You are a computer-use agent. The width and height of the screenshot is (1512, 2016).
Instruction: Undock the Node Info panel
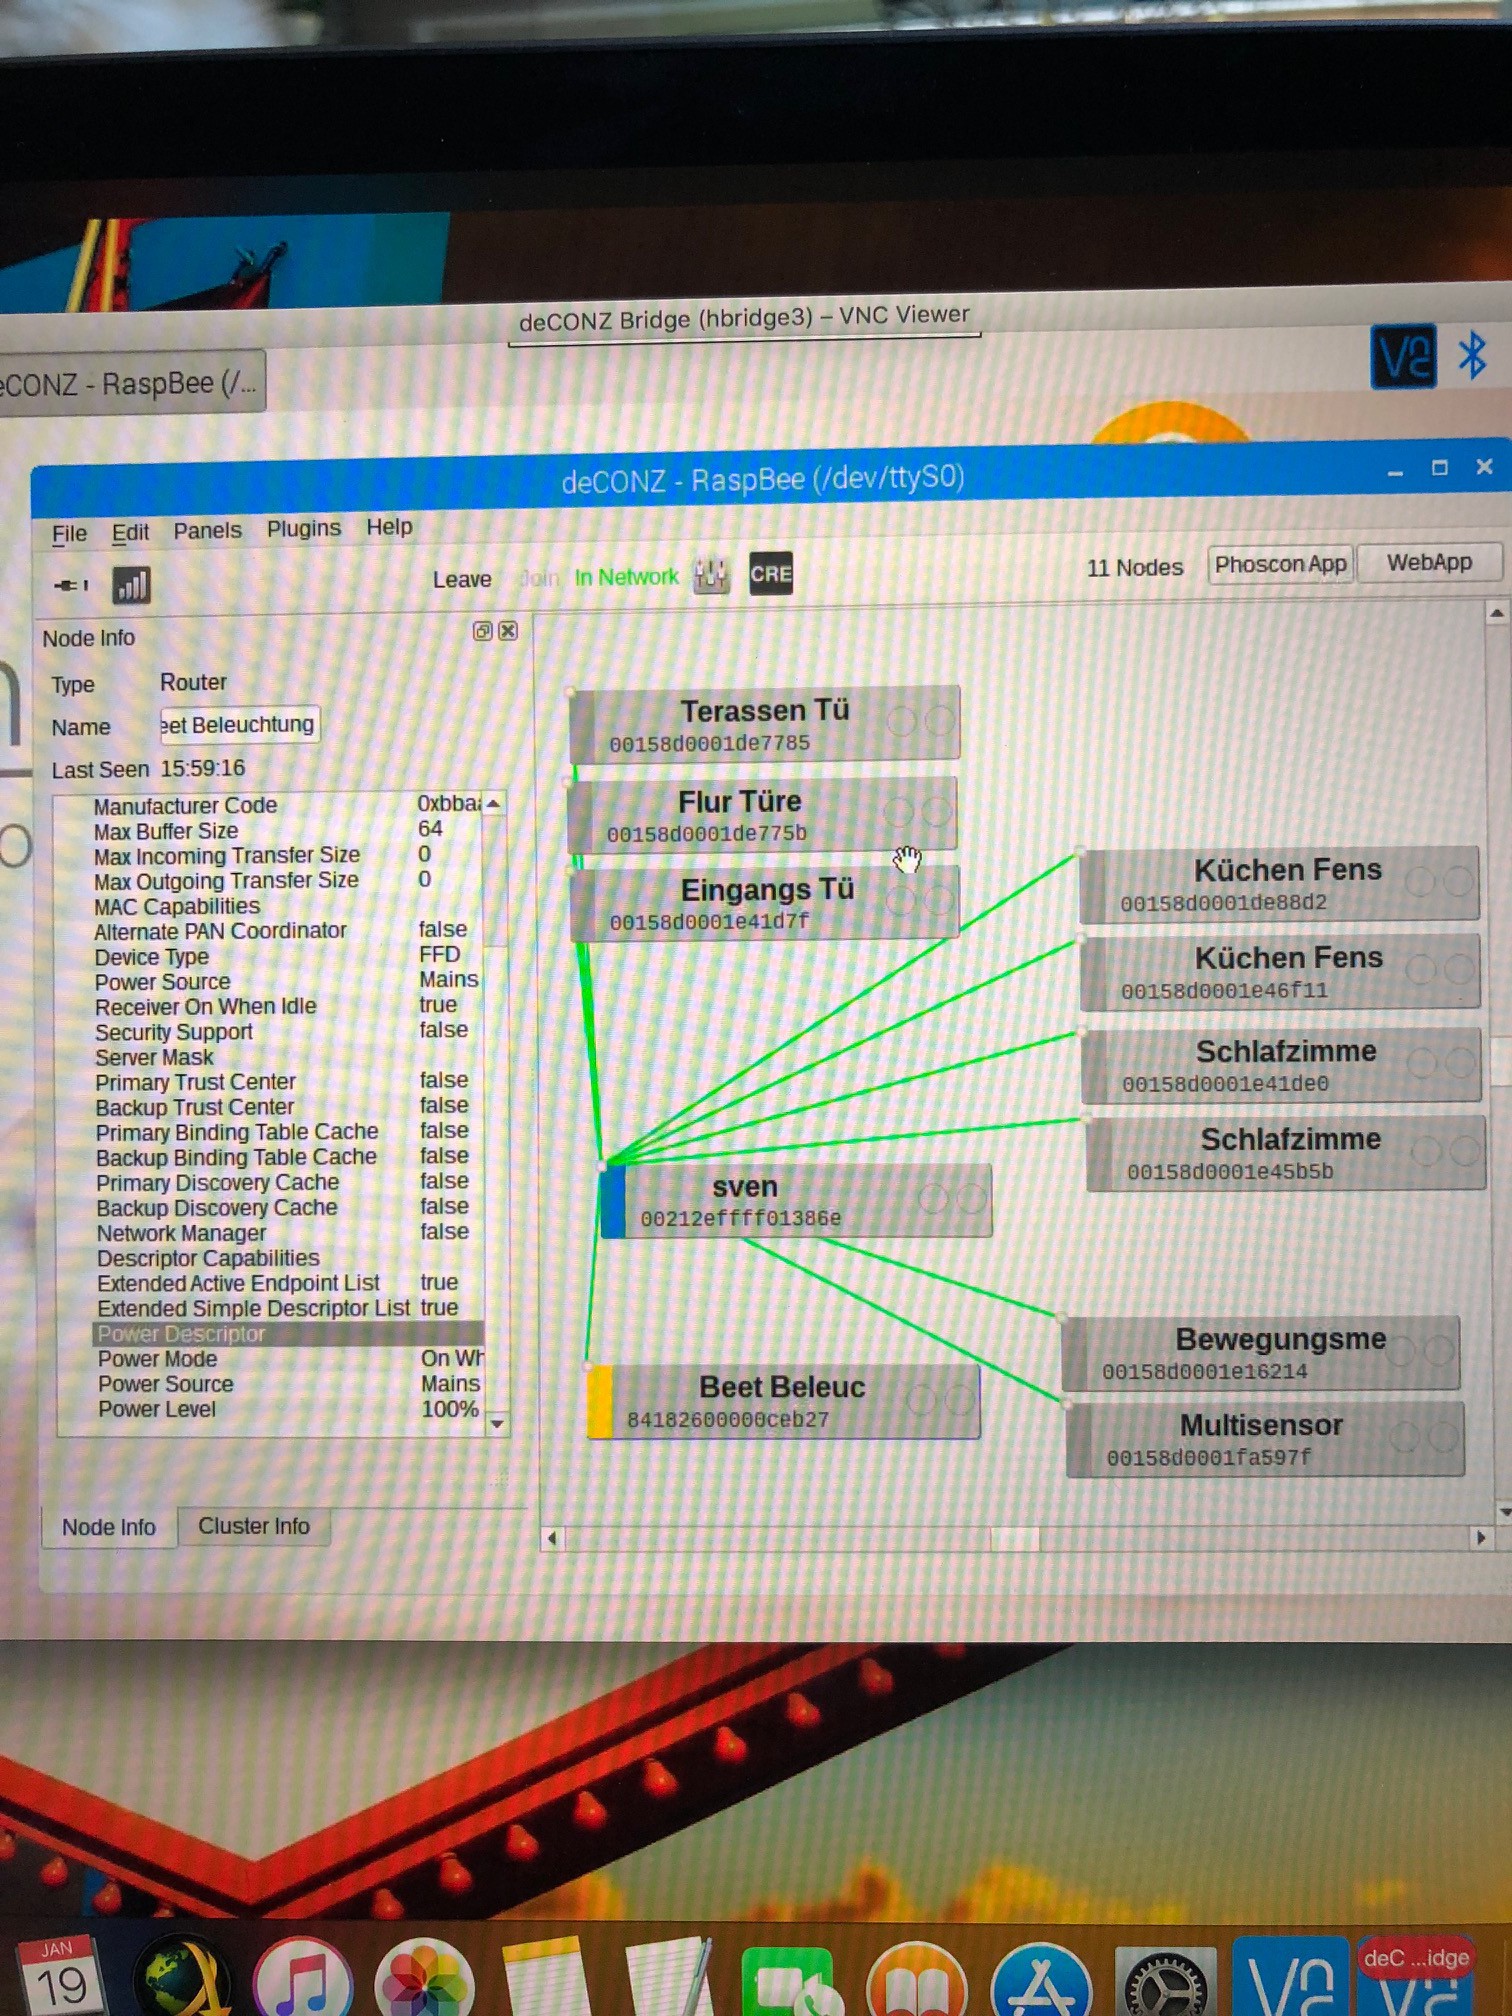[482, 631]
